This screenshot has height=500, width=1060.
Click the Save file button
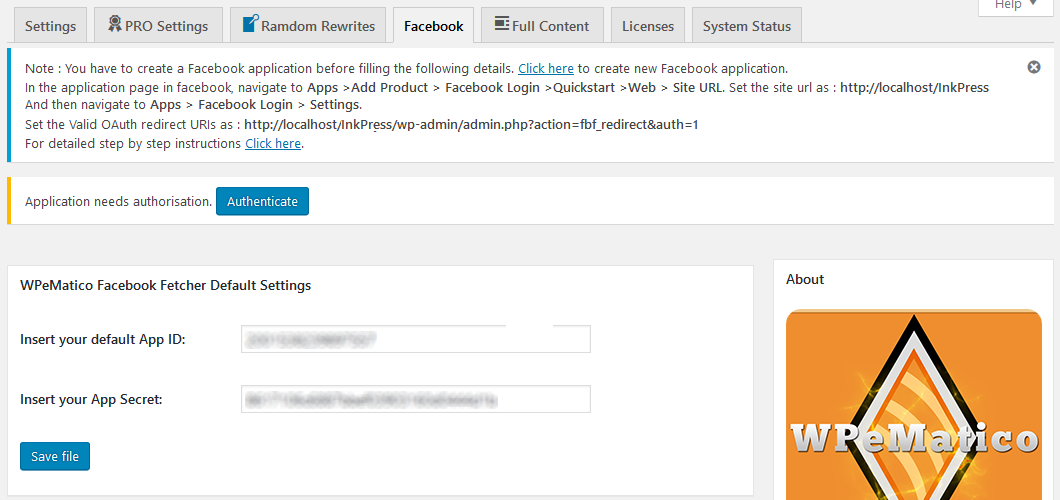tap(55, 456)
